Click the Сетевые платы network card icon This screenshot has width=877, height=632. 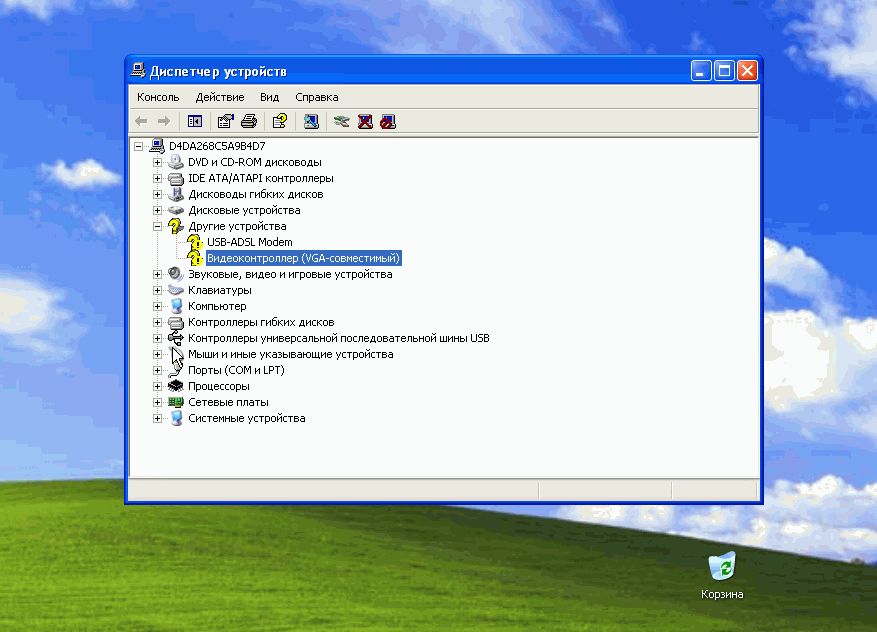point(176,402)
